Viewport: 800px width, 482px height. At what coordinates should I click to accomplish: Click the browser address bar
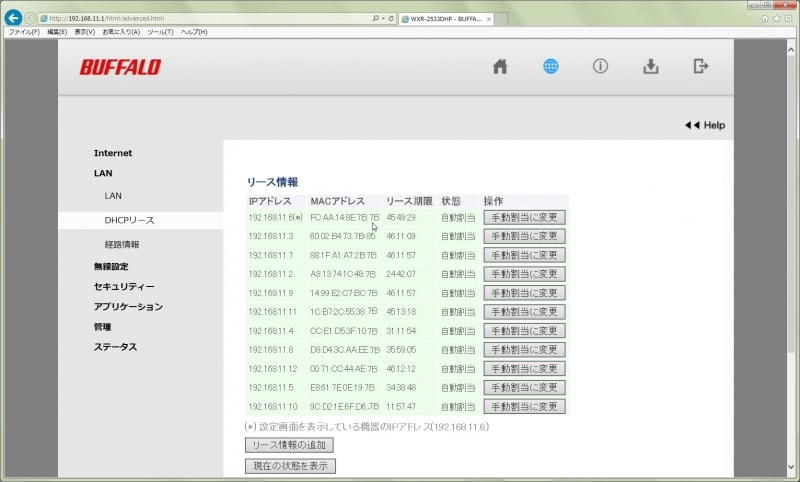pos(200,18)
